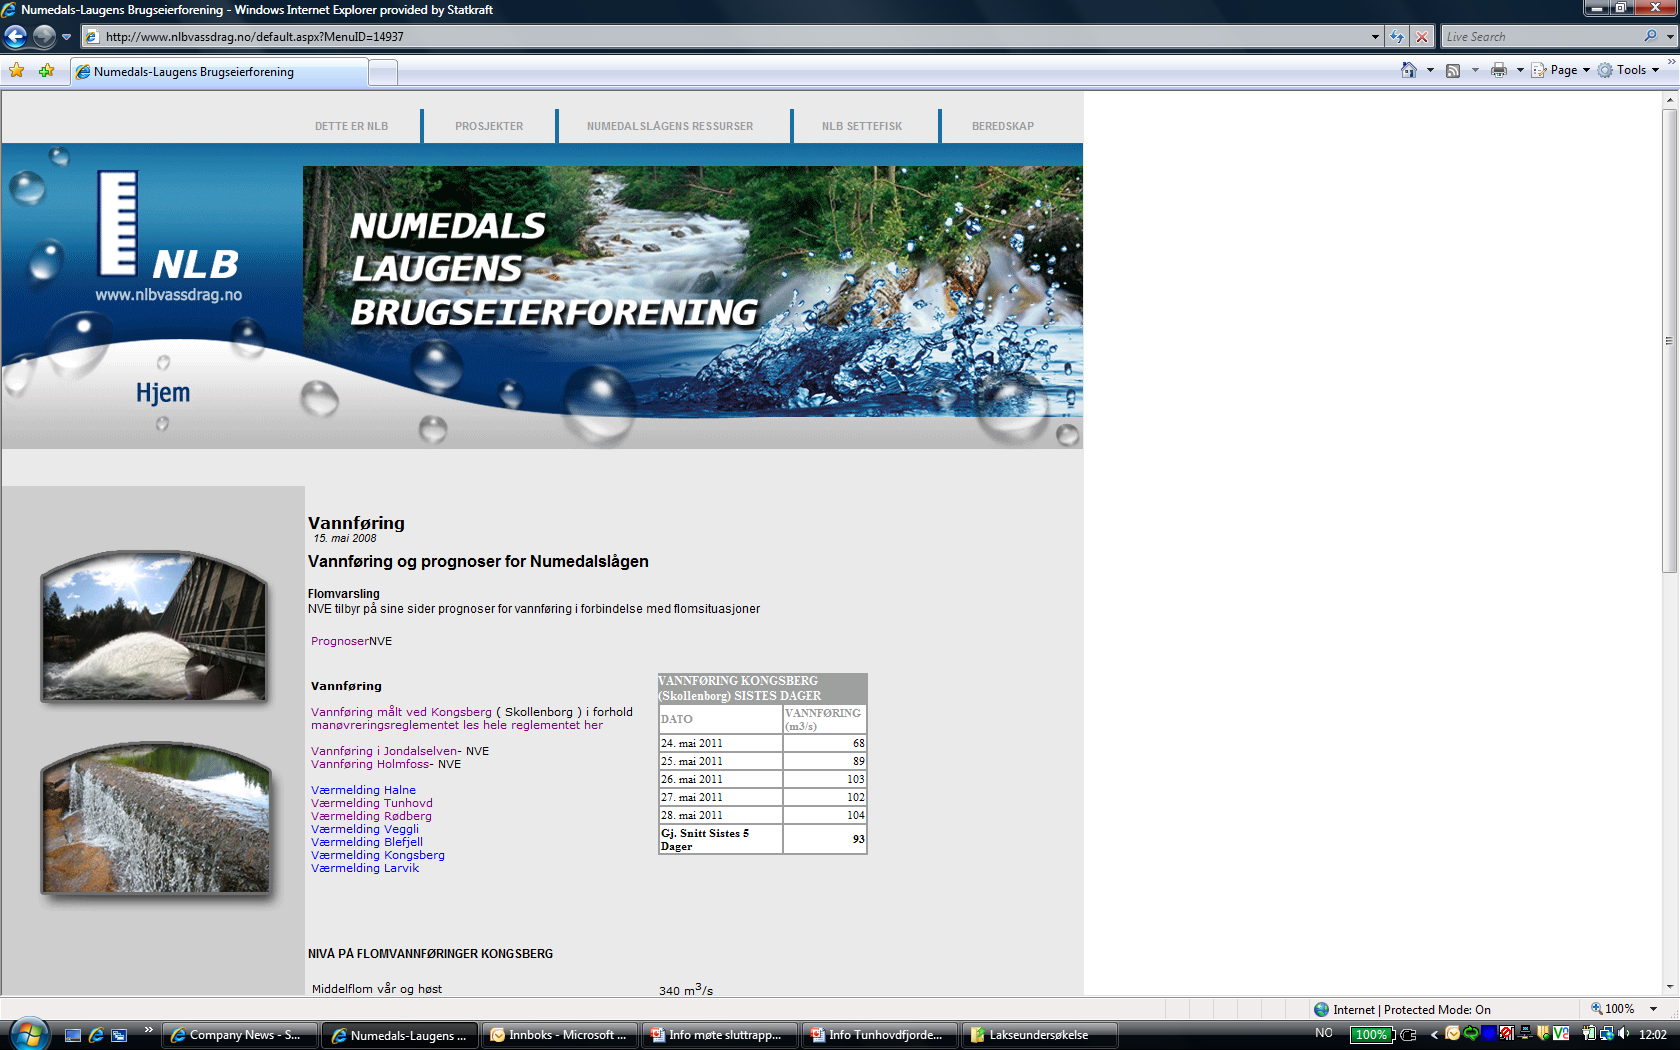Expand the address bar history dropdown
Image resolution: width=1680 pixels, height=1050 pixels.
click(1375, 37)
